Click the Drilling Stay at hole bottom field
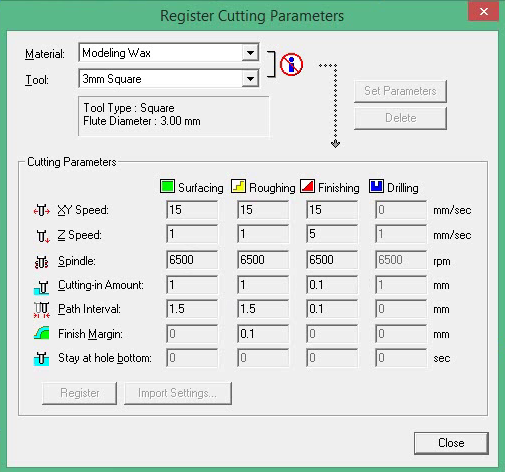505x472 pixels. coord(401,358)
